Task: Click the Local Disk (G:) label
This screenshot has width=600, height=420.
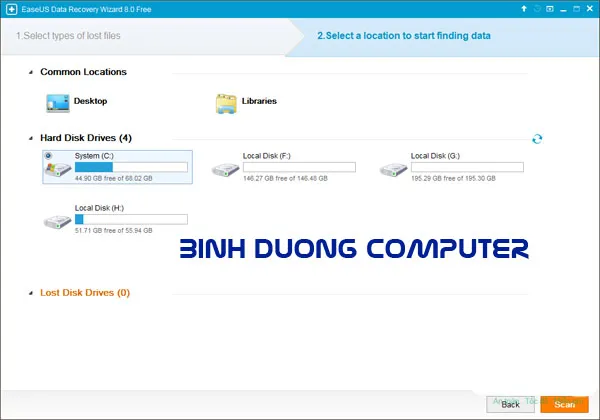Action: click(x=435, y=156)
